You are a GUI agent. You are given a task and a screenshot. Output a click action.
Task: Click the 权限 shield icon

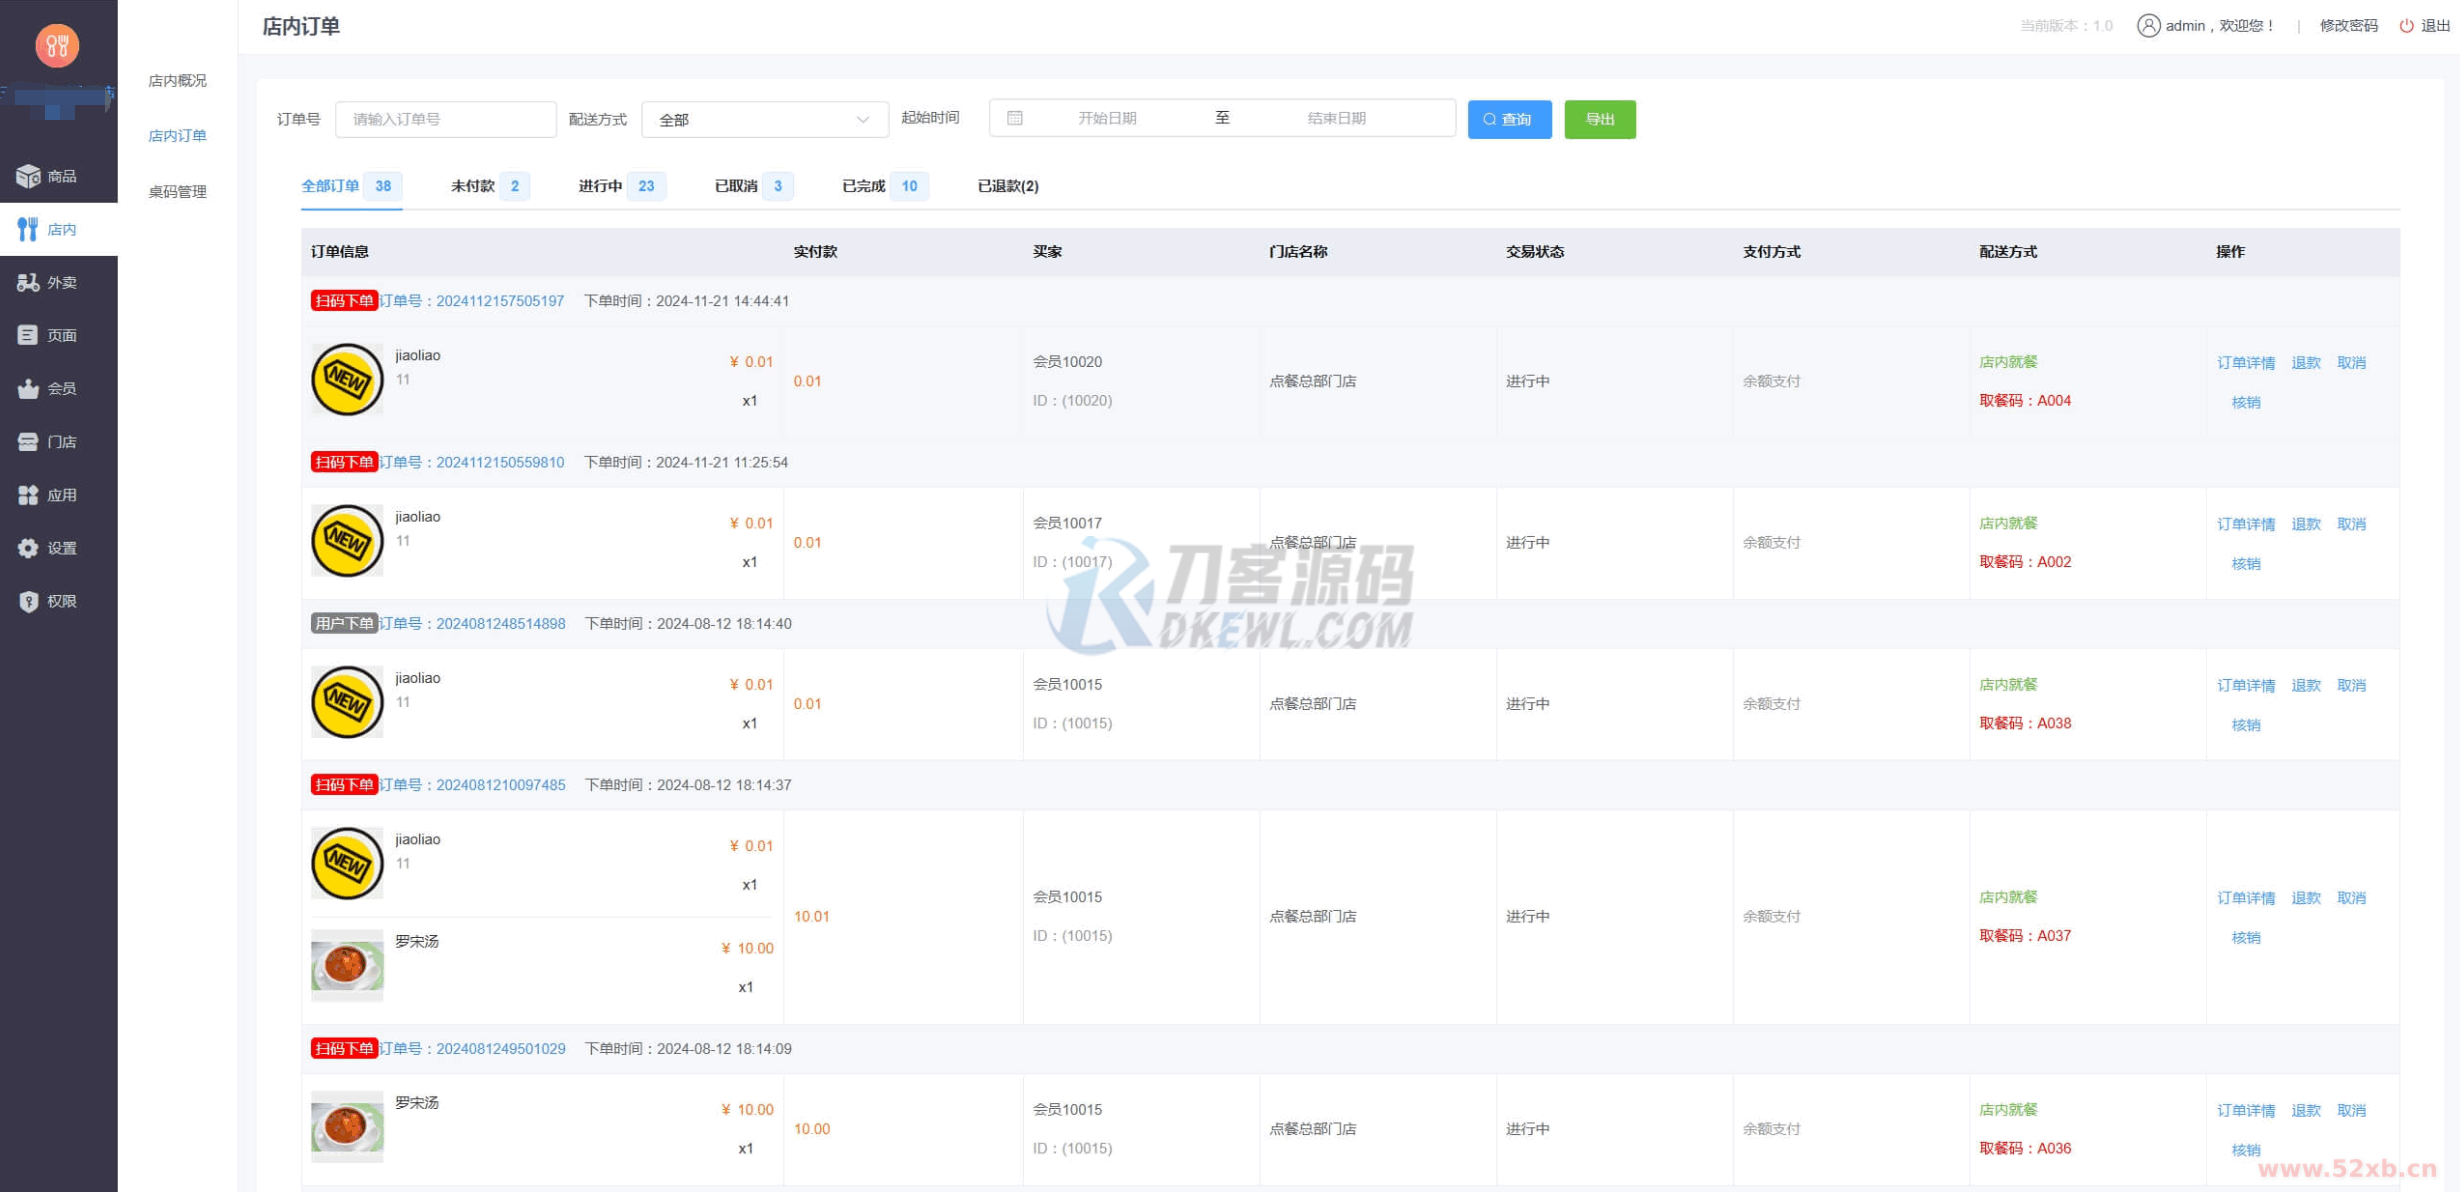(28, 601)
